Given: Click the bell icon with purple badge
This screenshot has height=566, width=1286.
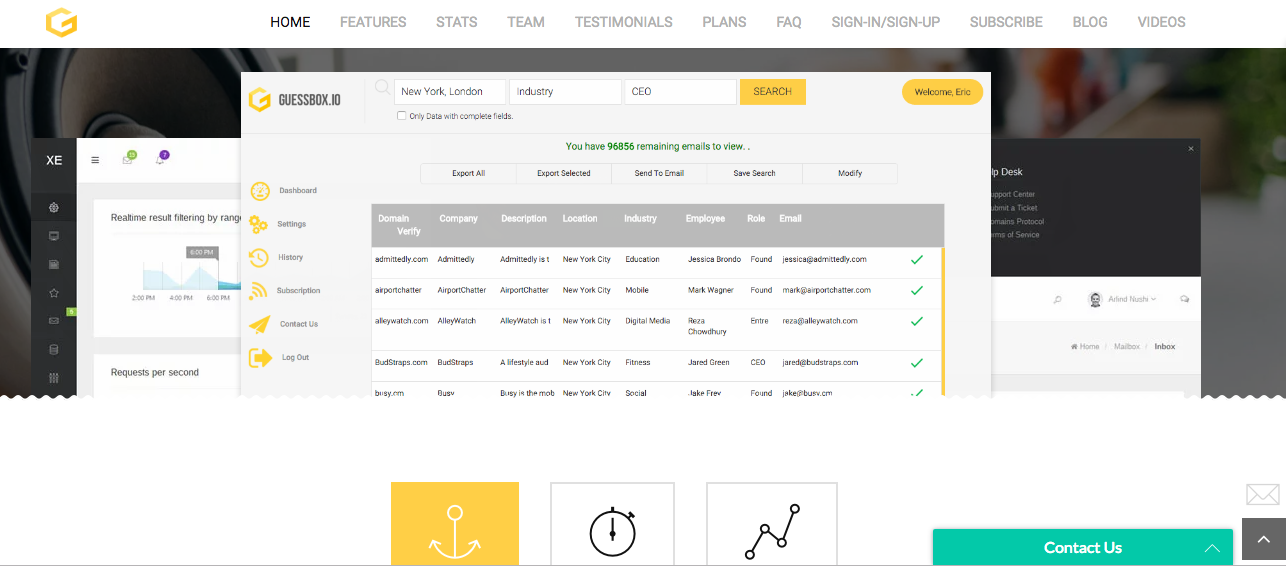Looking at the screenshot, I should (161, 158).
